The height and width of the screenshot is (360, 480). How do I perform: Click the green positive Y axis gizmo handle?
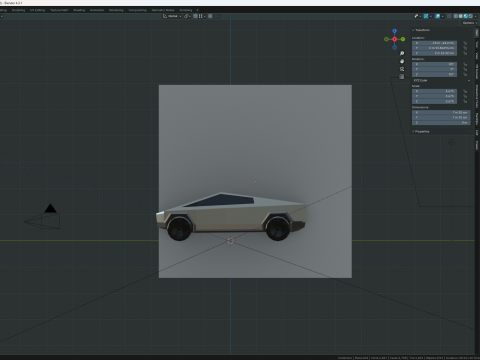coord(403,39)
